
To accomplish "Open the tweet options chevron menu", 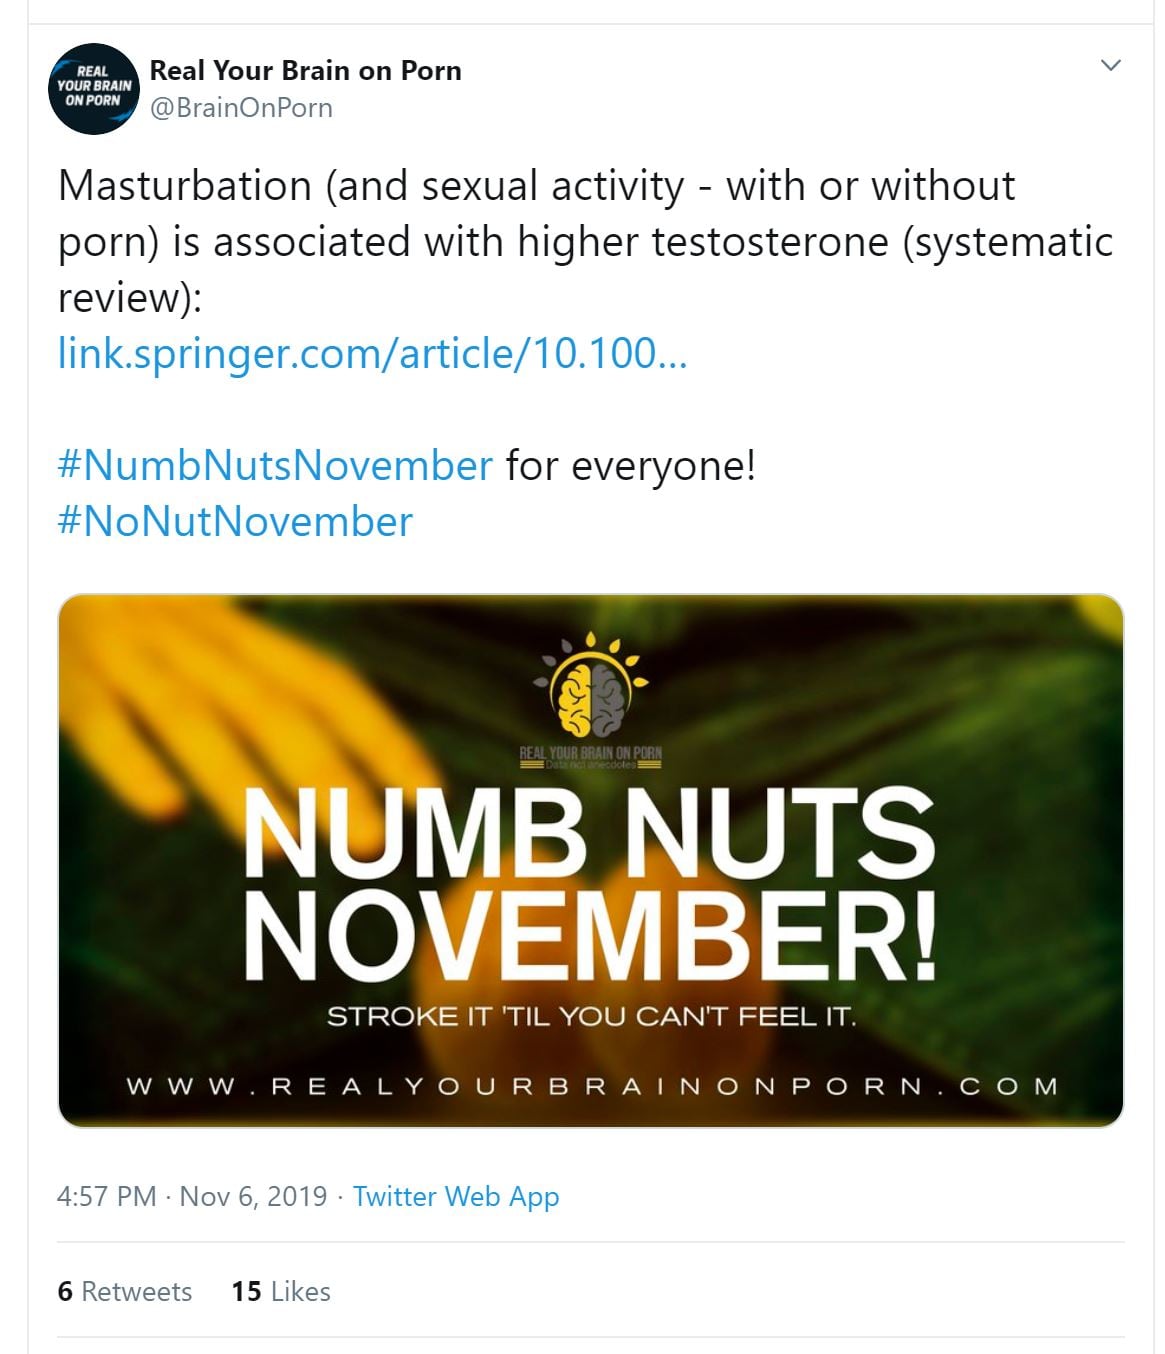I will click(x=1110, y=66).
